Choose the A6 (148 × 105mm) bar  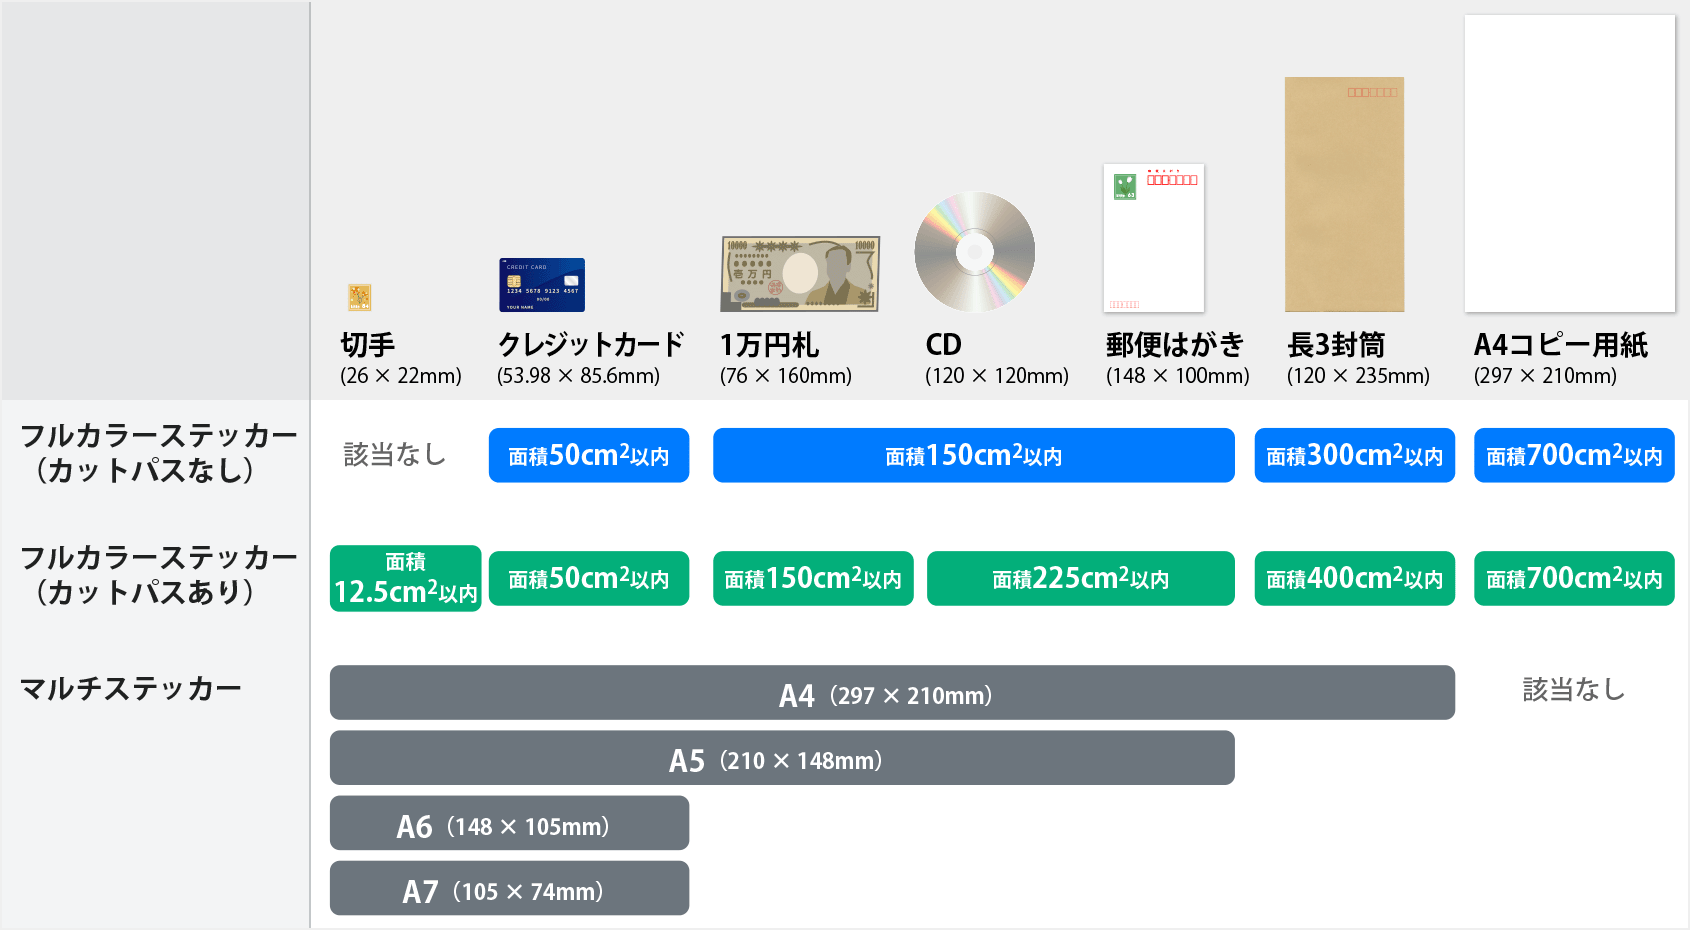[x=509, y=823]
